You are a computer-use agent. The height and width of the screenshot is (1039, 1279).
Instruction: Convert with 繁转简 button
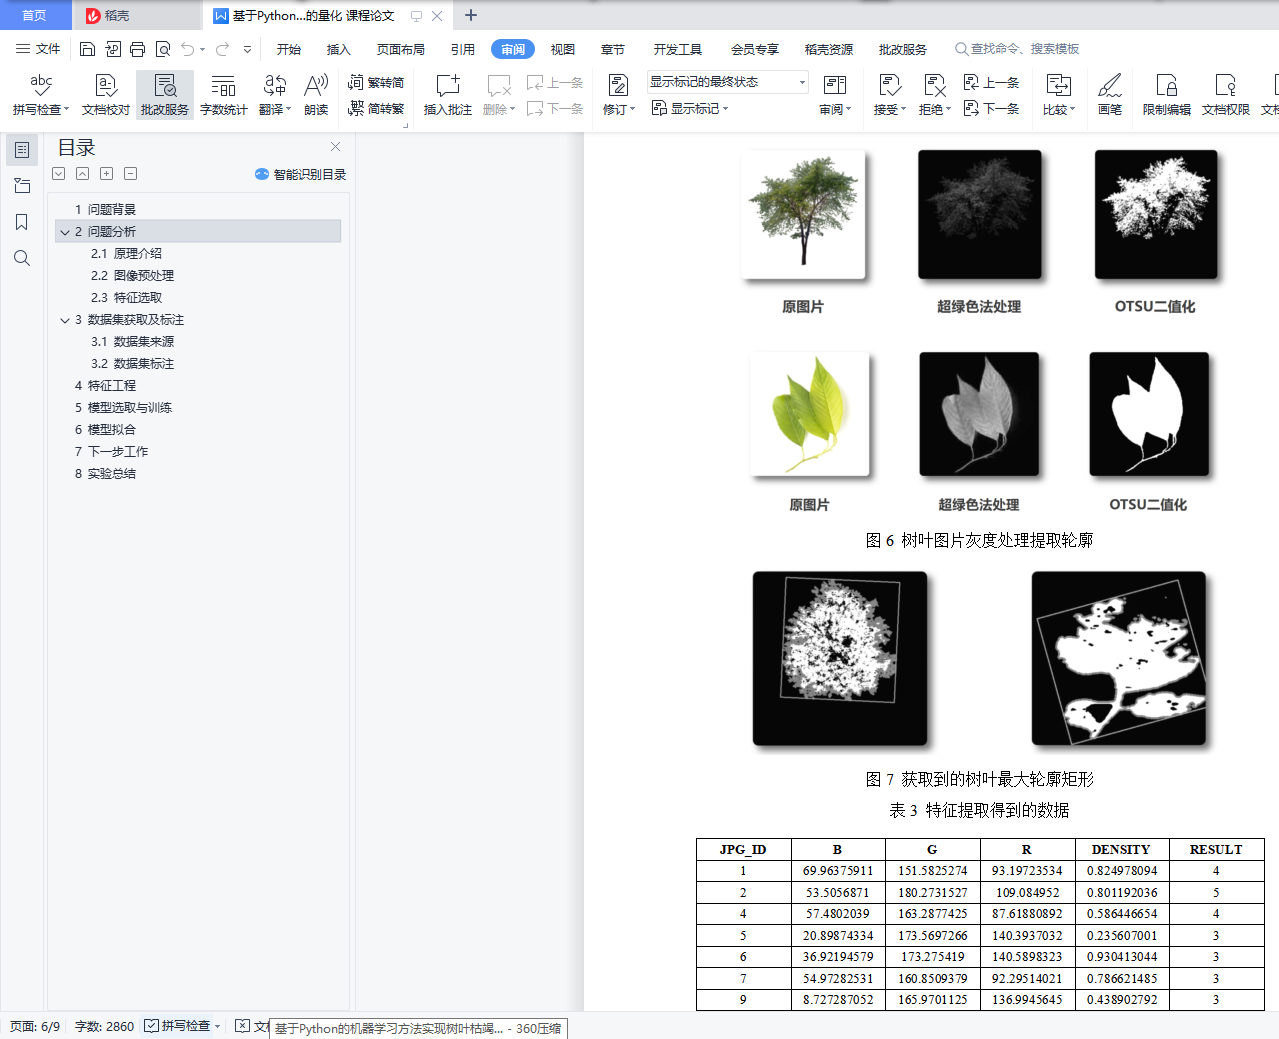click(376, 82)
